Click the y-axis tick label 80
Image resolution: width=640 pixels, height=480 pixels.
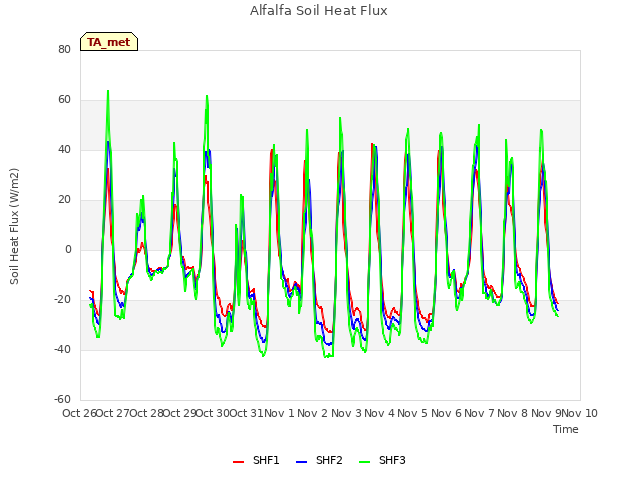[x=64, y=49]
